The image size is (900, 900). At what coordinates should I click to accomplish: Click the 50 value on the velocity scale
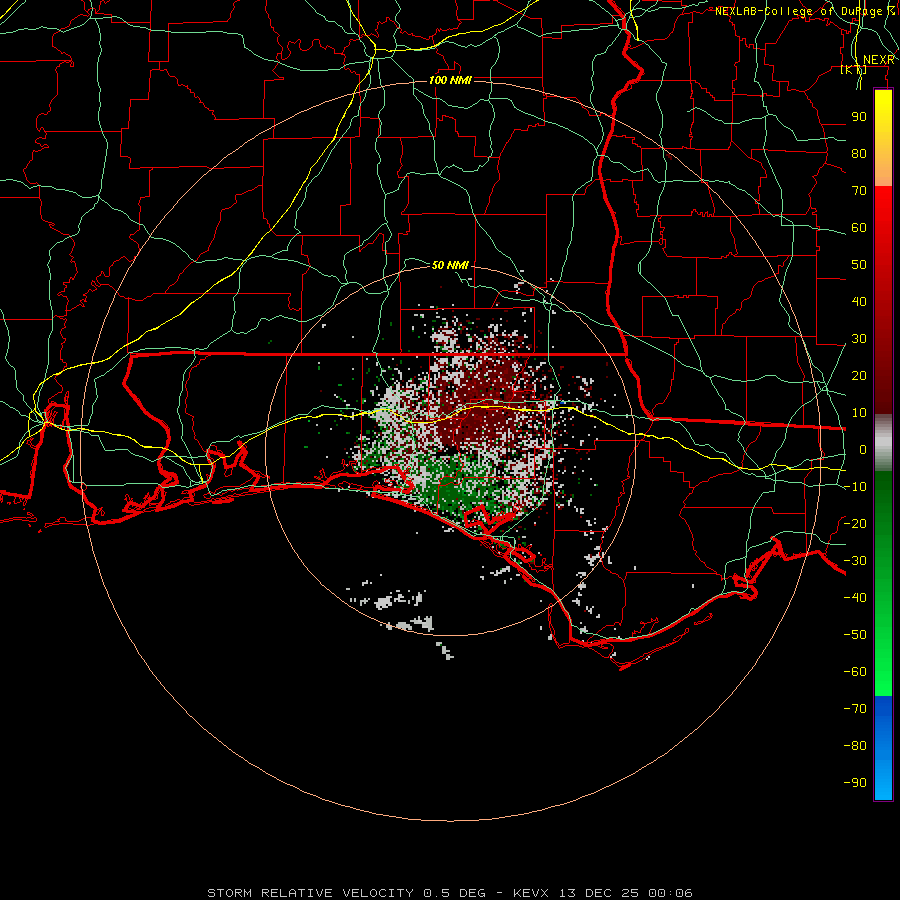coord(859,265)
